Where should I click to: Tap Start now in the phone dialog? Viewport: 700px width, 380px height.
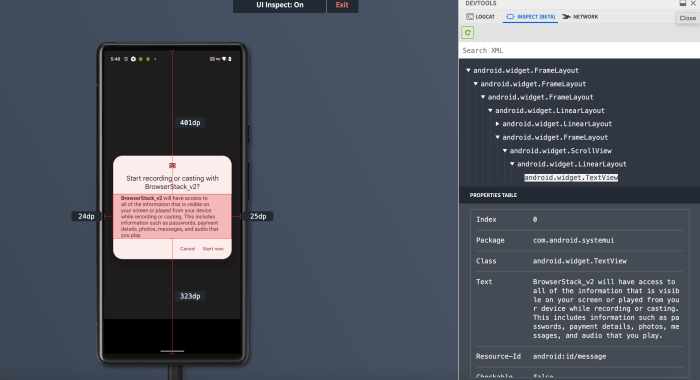213,249
